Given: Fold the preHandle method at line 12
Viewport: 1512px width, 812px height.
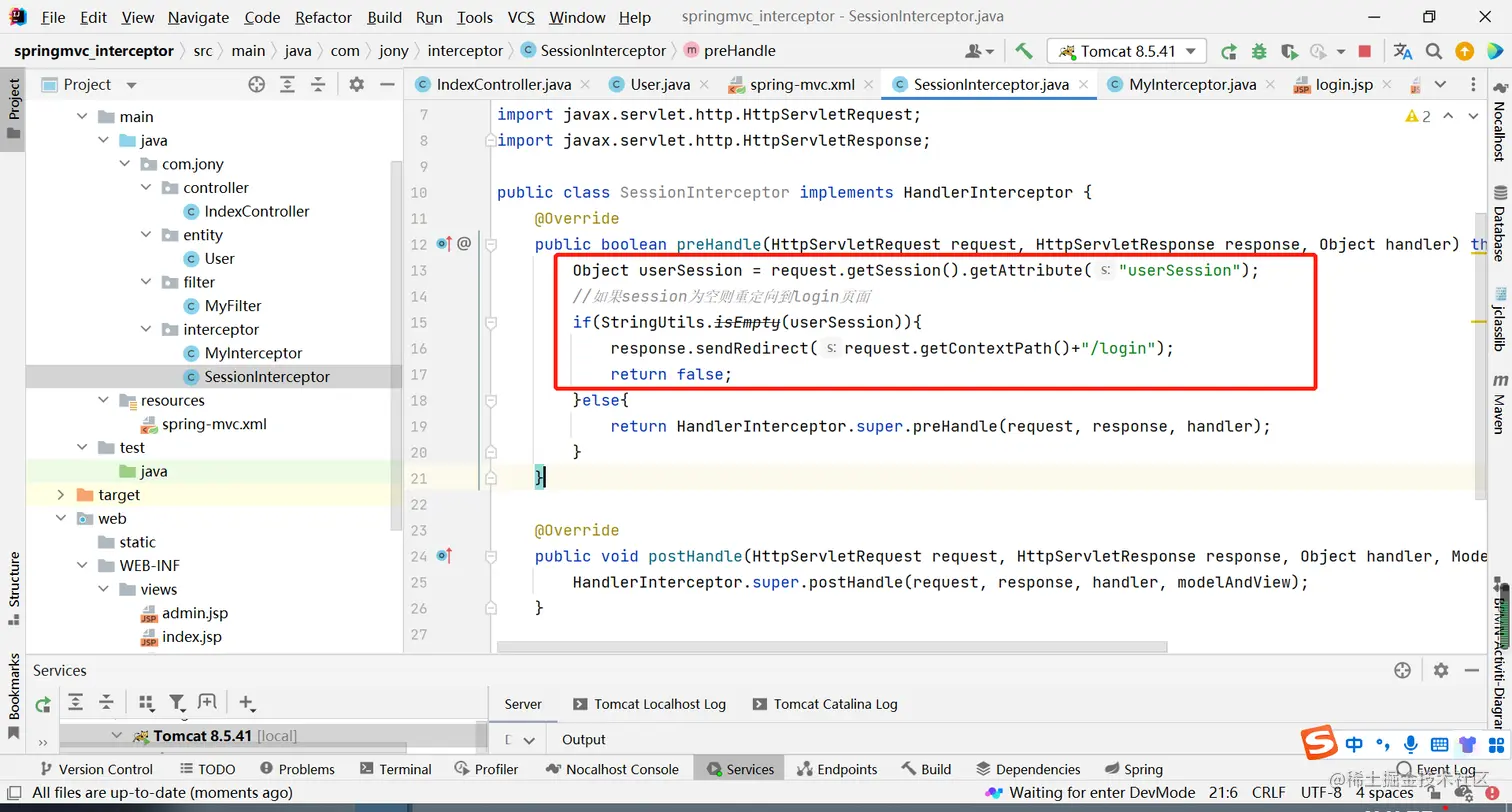Looking at the screenshot, I should (491, 243).
